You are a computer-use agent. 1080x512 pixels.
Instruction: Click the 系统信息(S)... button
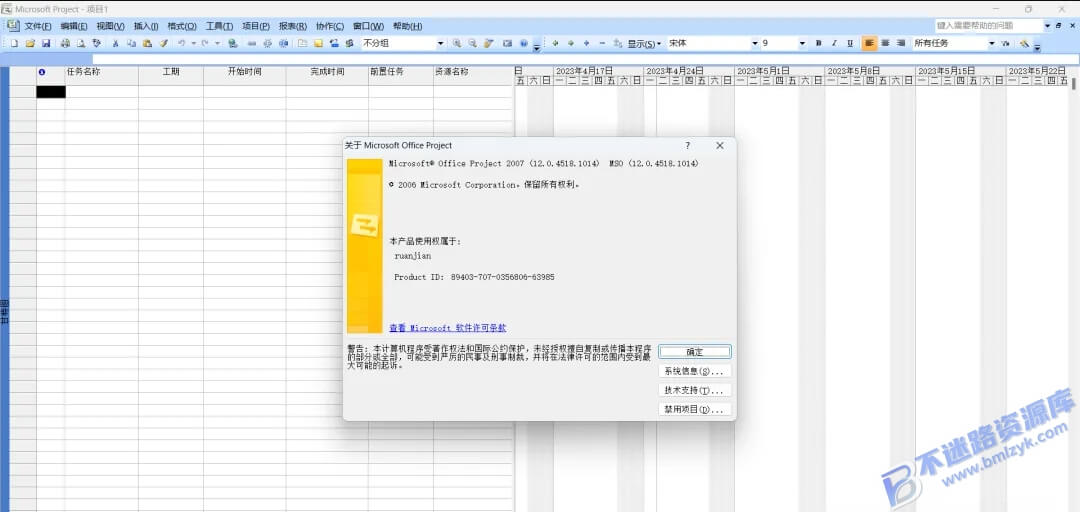click(x=694, y=371)
